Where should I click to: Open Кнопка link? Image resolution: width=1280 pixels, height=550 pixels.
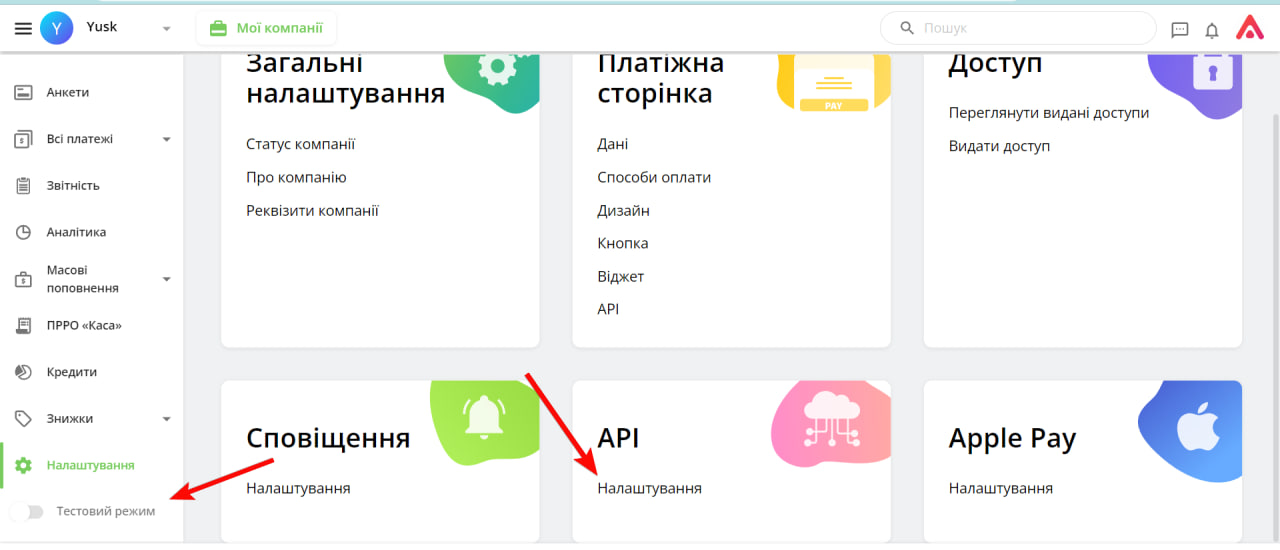click(623, 243)
